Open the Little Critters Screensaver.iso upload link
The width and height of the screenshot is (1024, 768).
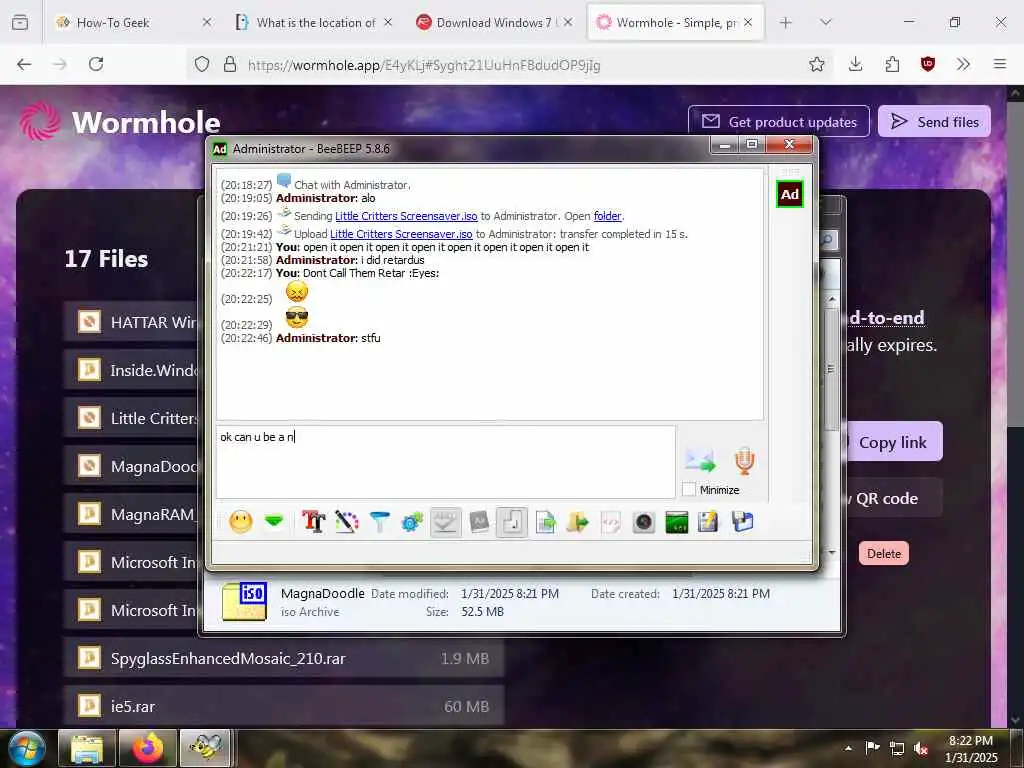tap(401, 234)
